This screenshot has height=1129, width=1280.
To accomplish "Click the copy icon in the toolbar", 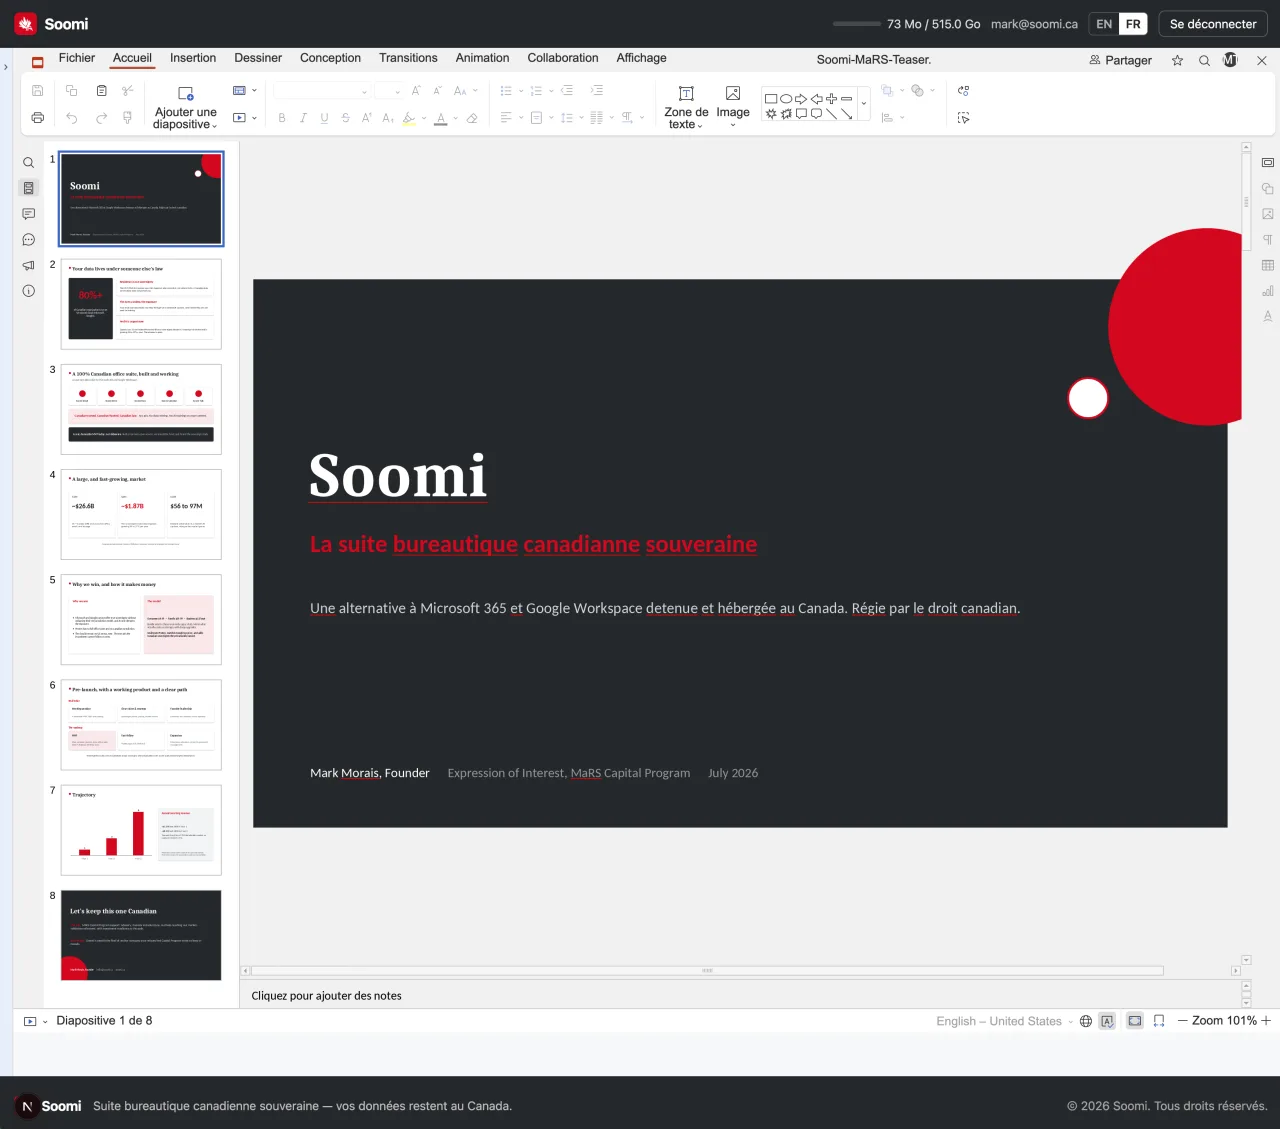I will (x=72, y=90).
